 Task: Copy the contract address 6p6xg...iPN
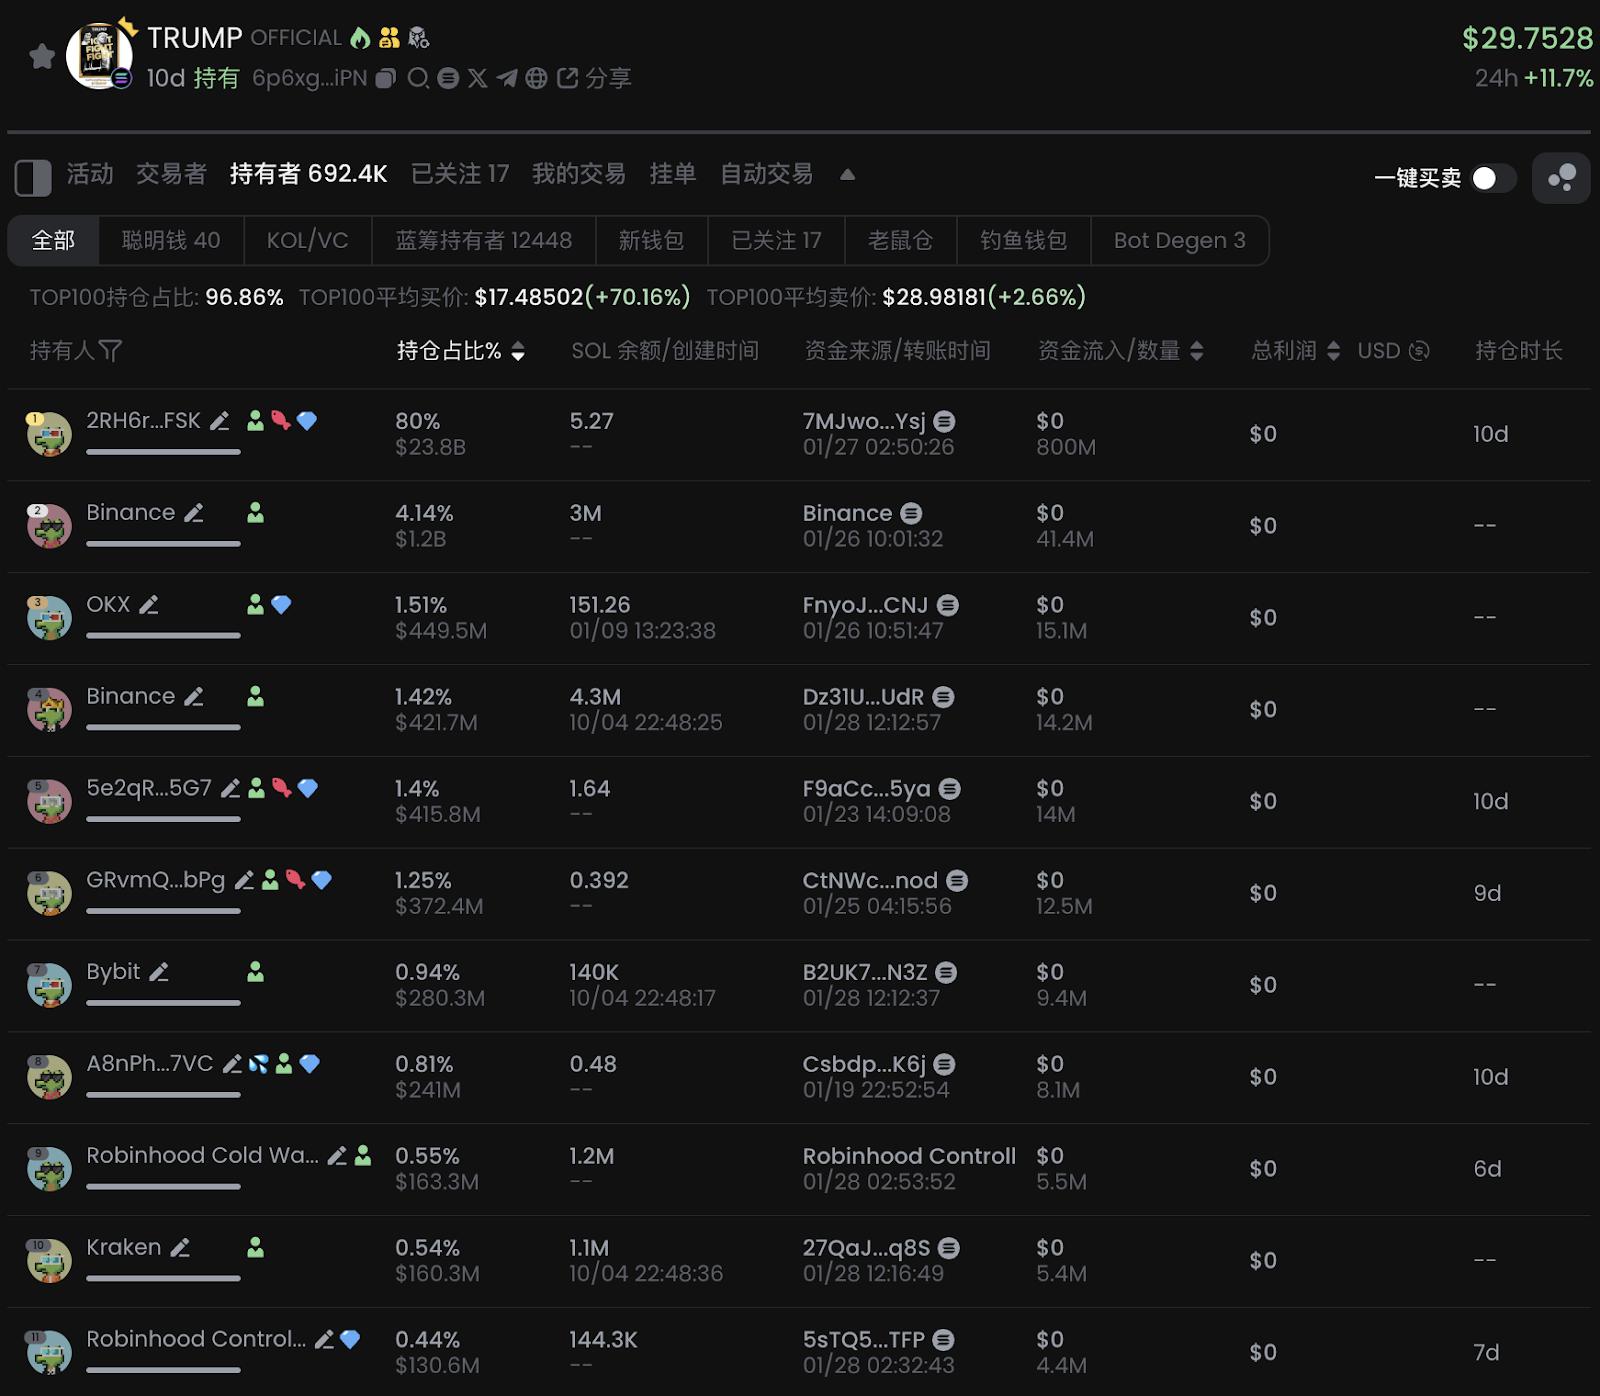click(386, 78)
